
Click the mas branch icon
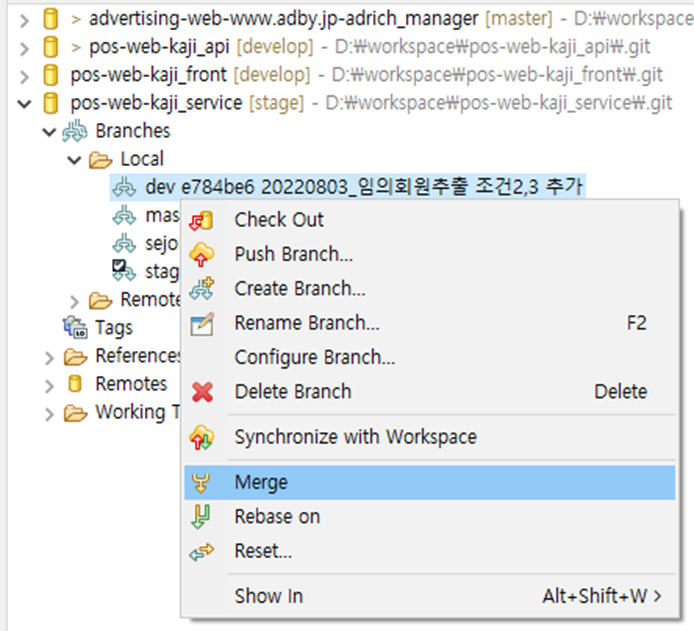tap(124, 216)
